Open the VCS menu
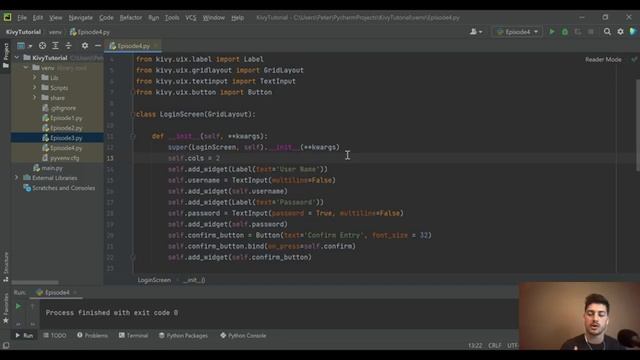This screenshot has width=640, height=360. [191, 18]
